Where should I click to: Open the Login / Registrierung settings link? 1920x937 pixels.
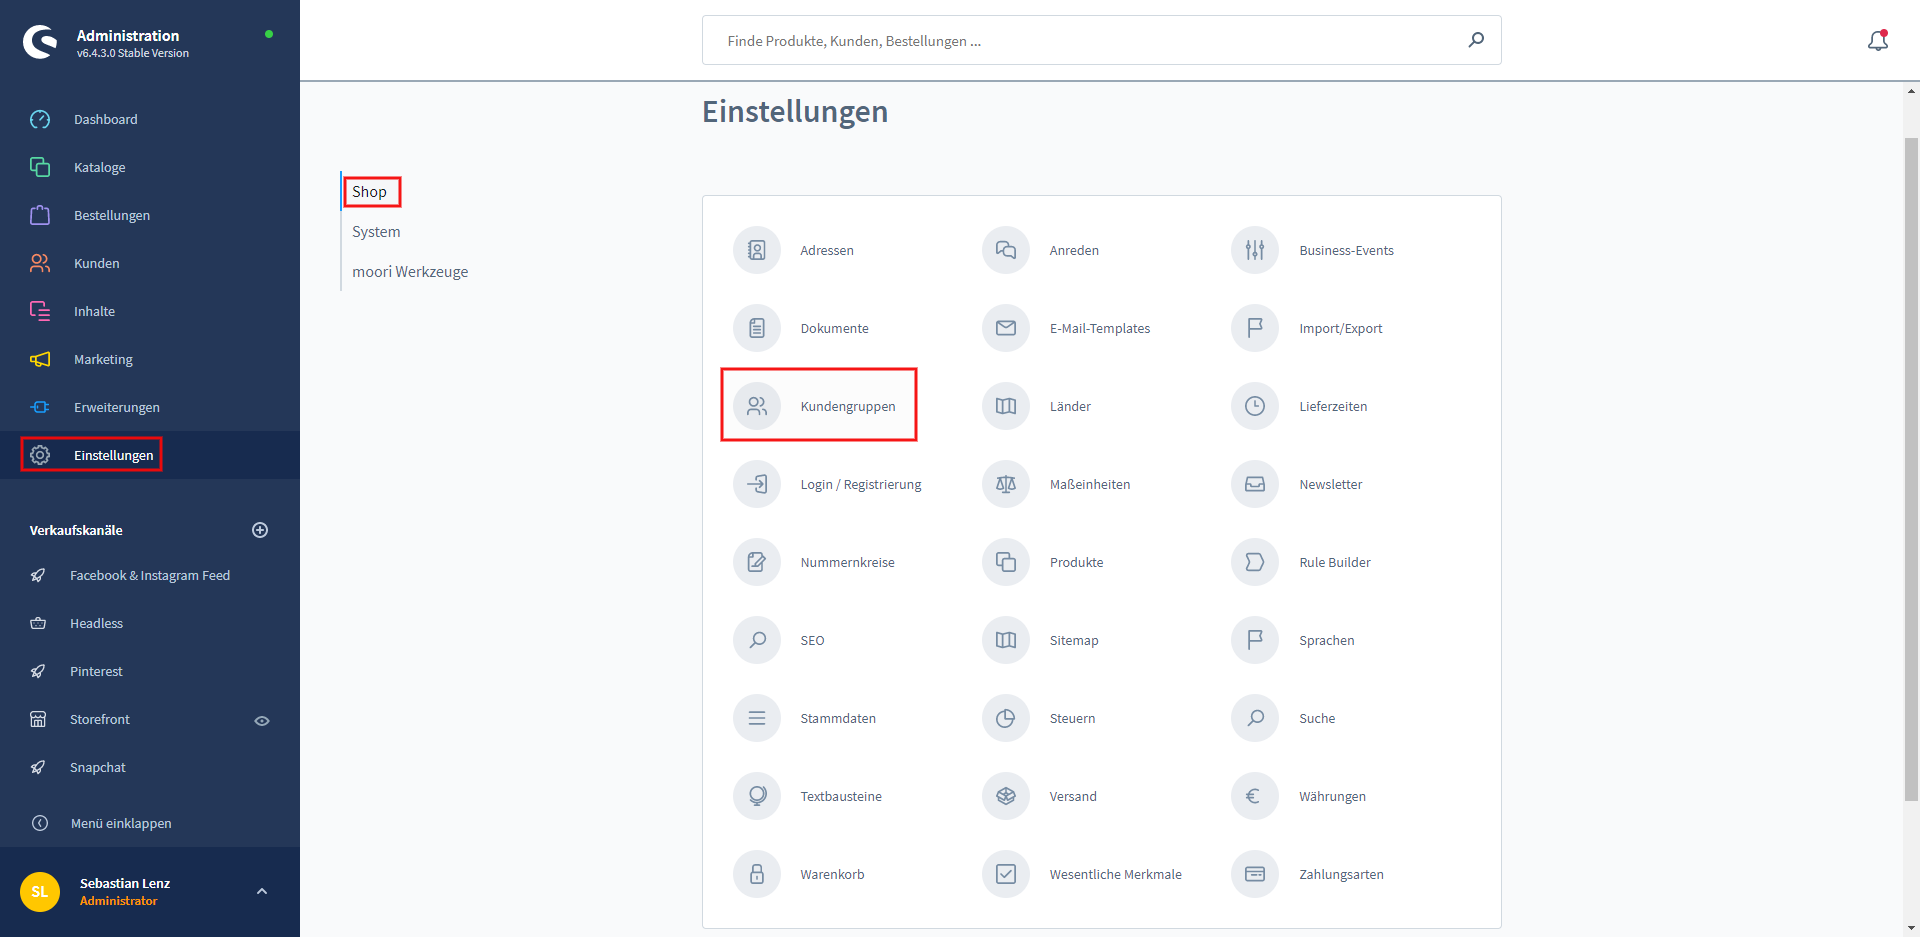coord(861,484)
